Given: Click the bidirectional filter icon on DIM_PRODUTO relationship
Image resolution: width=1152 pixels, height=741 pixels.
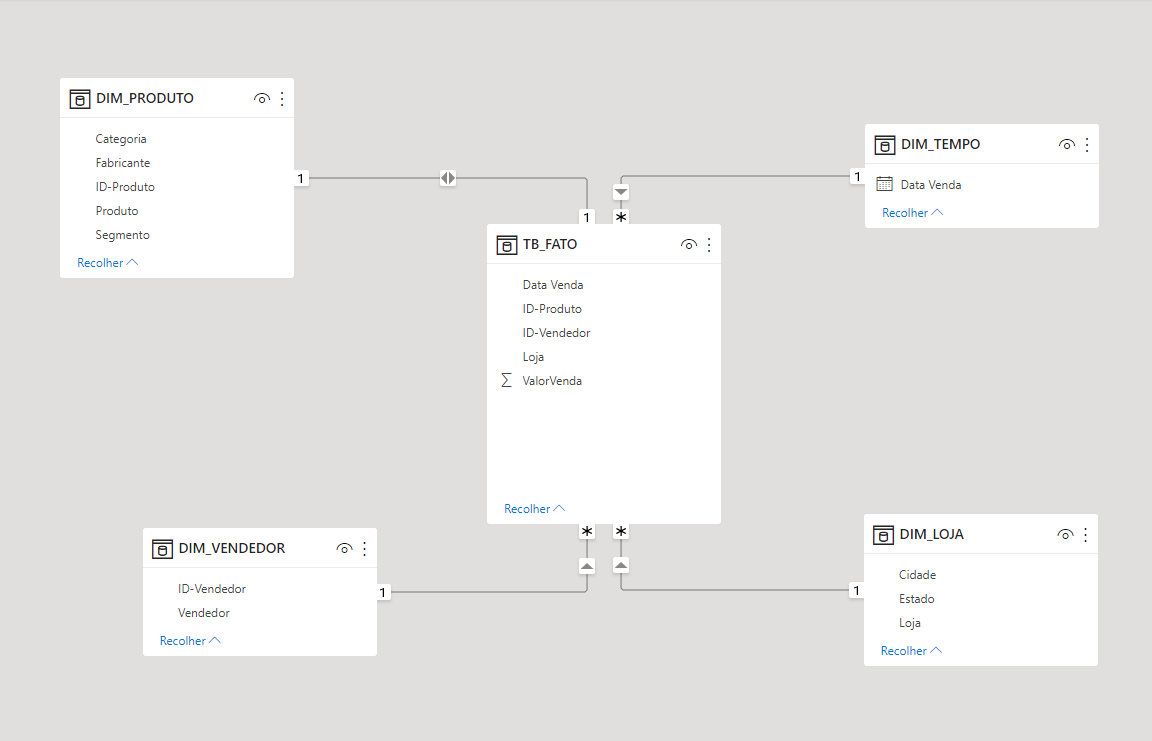Looking at the screenshot, I should [x=447, y=177].
